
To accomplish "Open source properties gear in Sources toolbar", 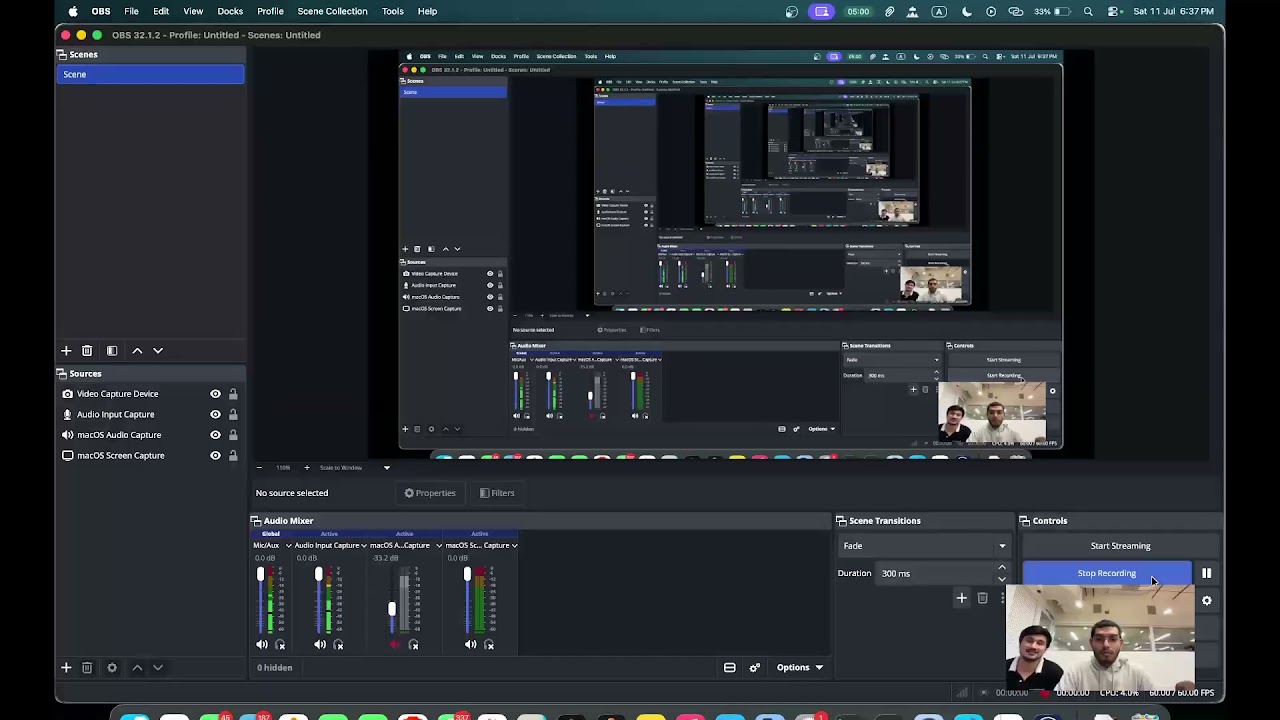I will point(112,667).
